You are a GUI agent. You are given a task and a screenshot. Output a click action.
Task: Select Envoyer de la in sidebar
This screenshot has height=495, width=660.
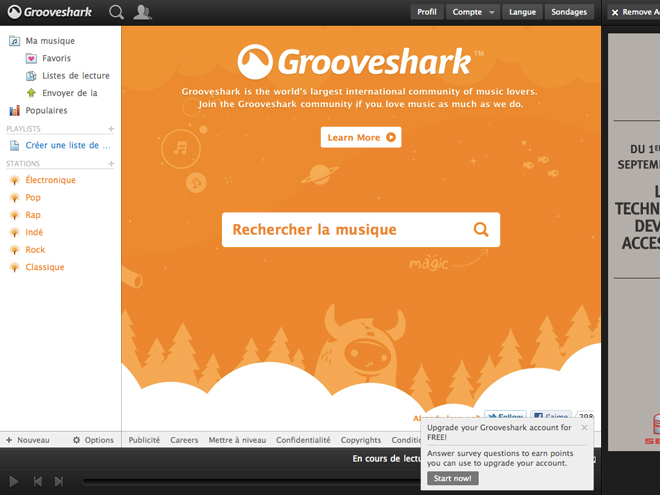click(x=70, y=93)
